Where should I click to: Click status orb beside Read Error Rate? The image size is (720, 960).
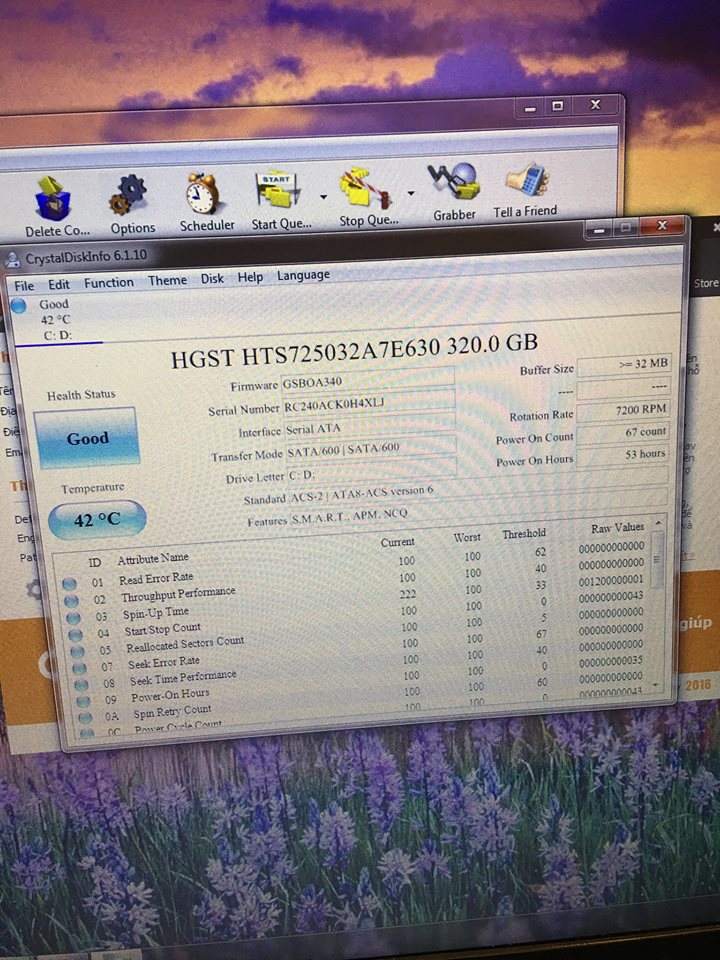point(69,583)
